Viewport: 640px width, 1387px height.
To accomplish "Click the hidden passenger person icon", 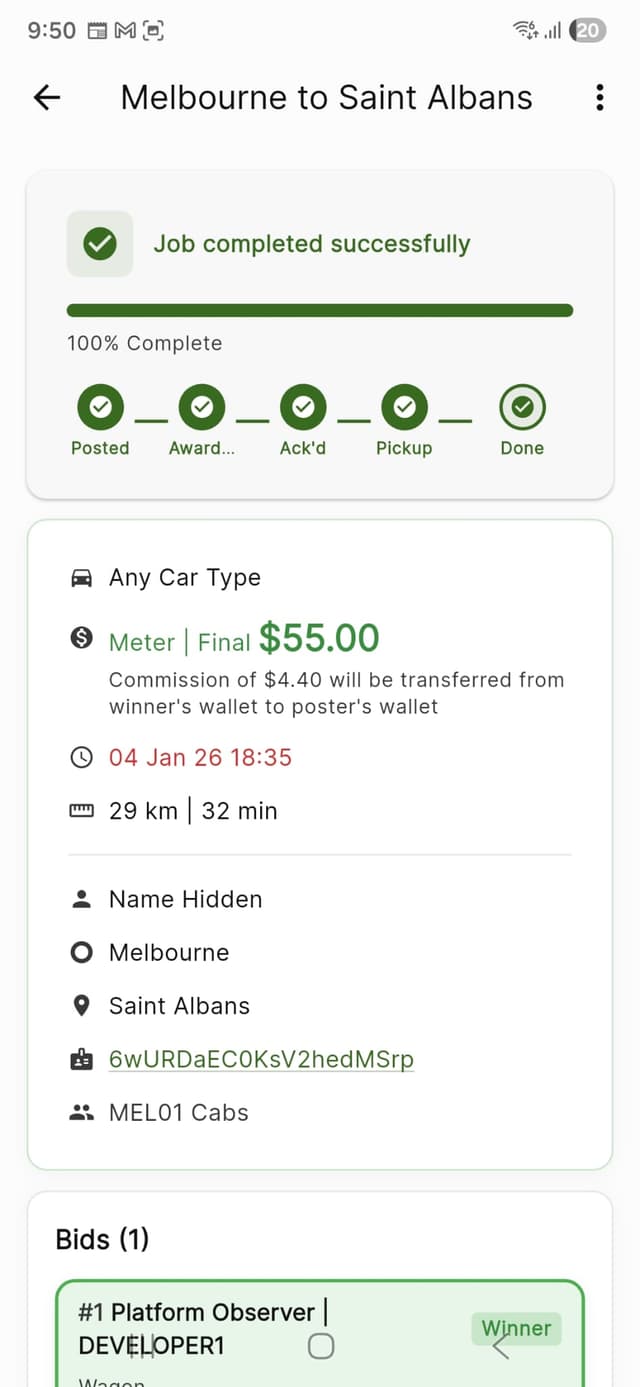I will (83, 899).
